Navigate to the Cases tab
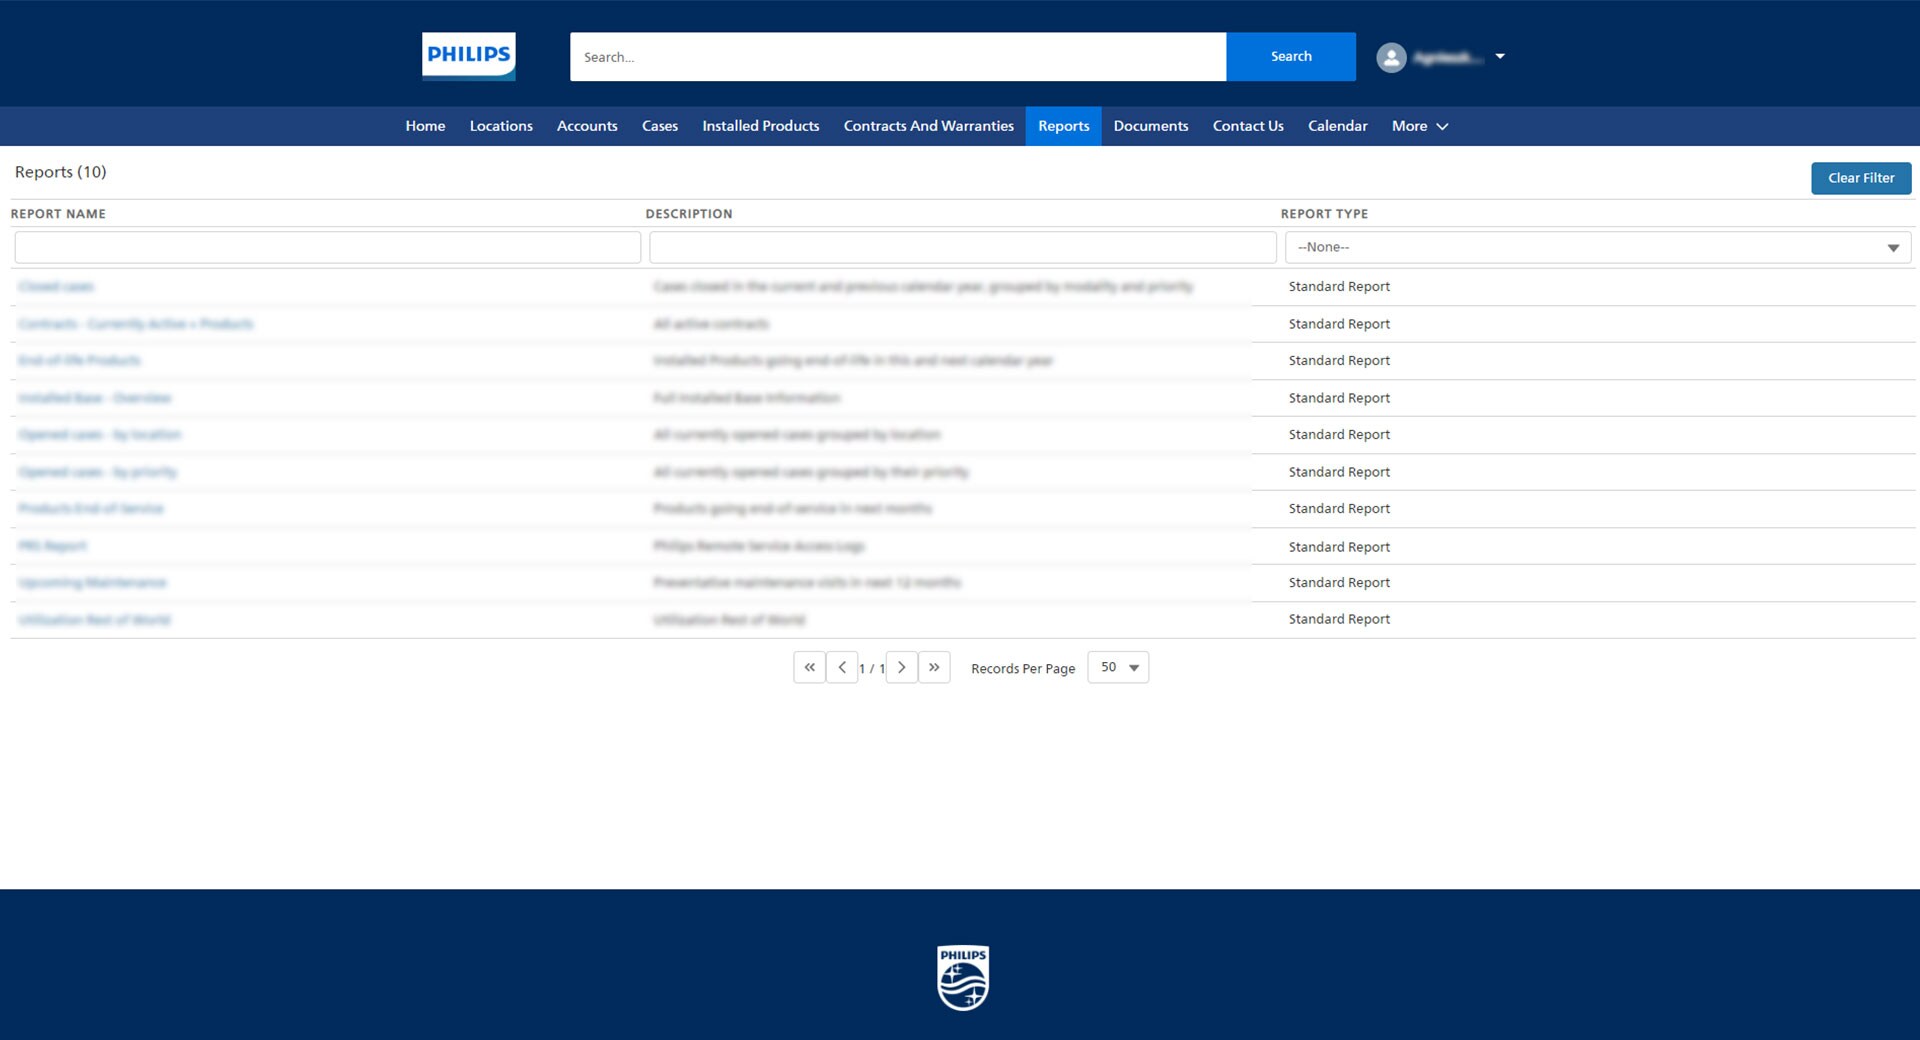This screenshot has height=1040, width=1920. [659, 126]
